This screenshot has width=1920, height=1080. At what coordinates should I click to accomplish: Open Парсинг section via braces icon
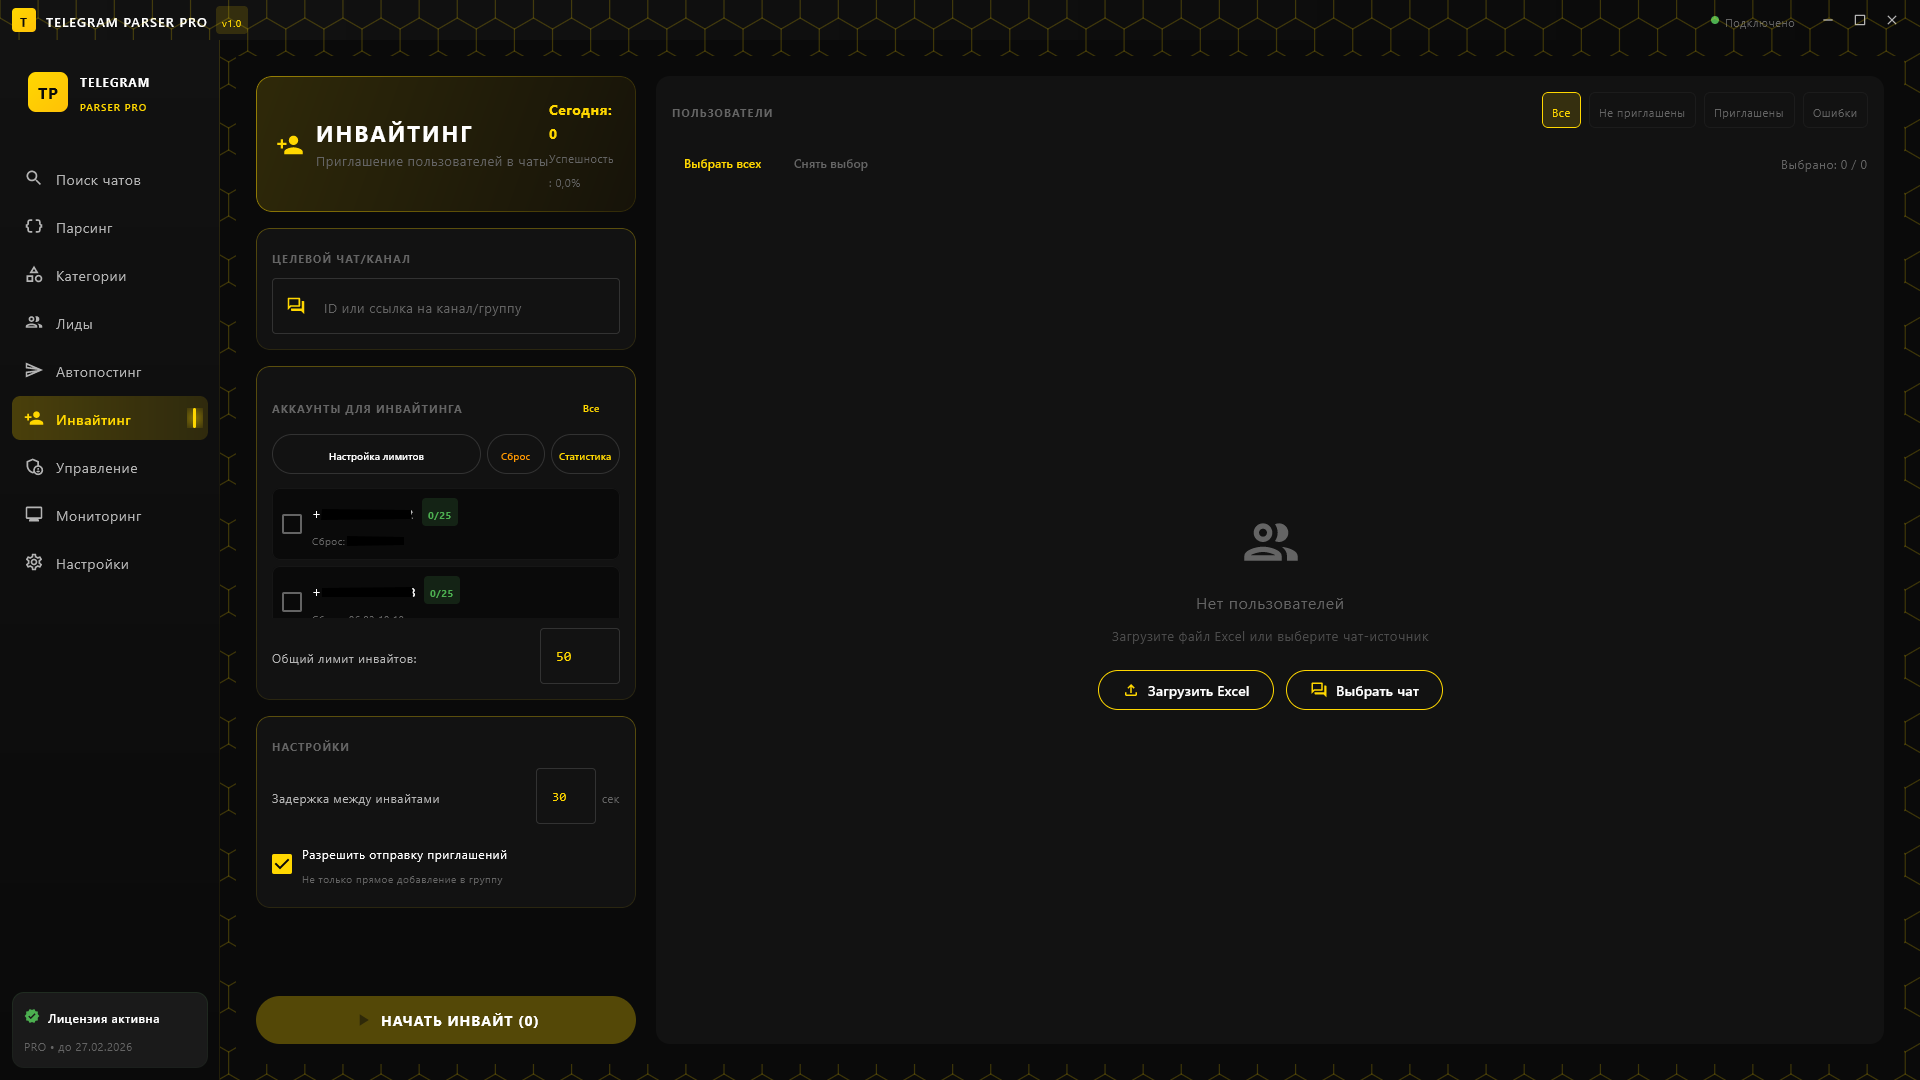(x=34, y=227)
